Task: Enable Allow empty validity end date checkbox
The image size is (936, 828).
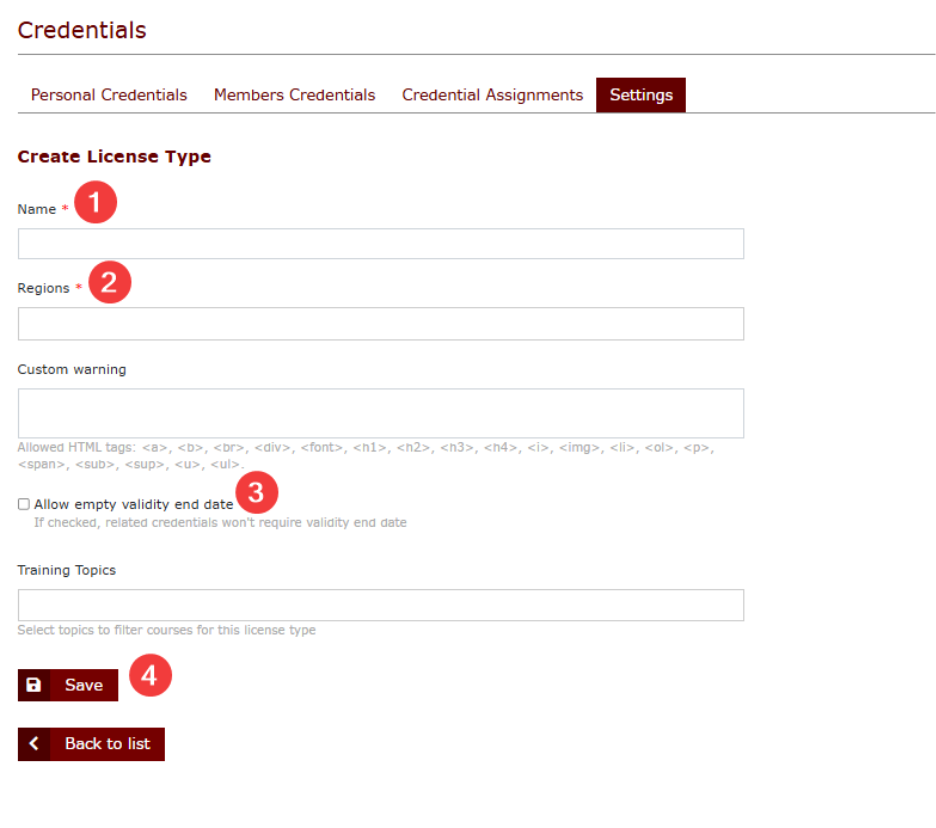Action: tap(24, 504)
